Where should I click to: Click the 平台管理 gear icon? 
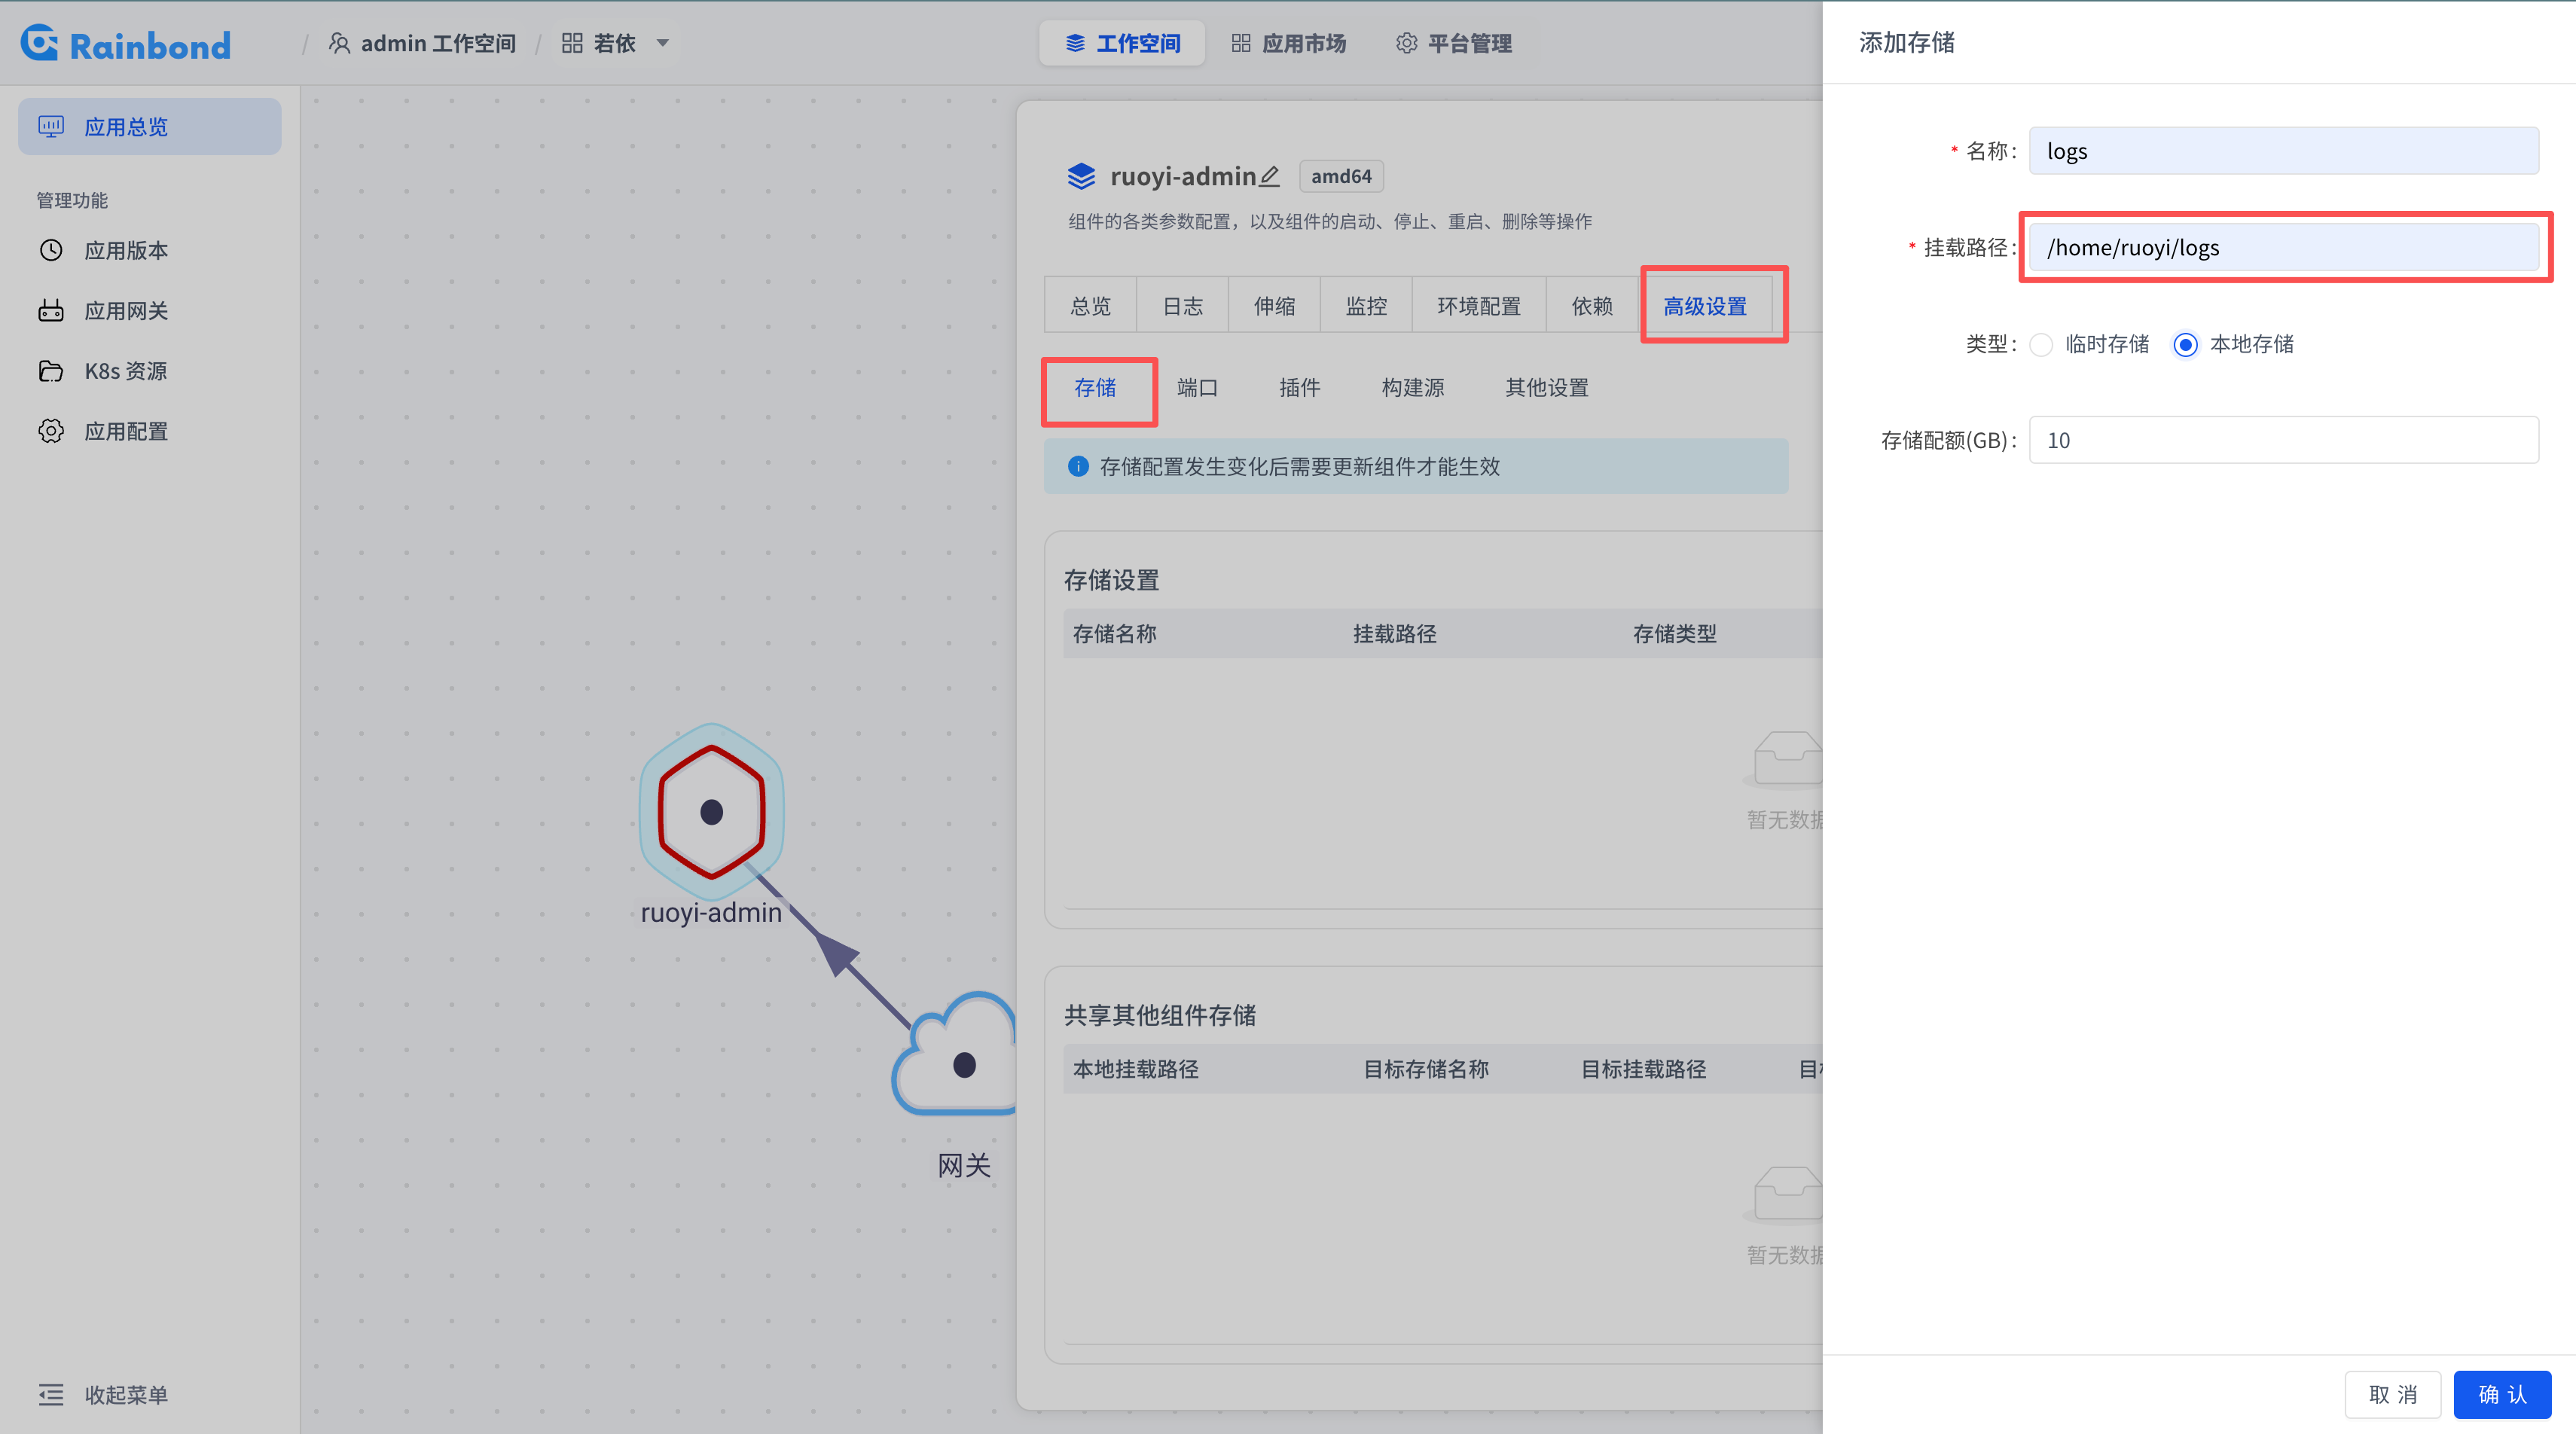pos(1406,43)
